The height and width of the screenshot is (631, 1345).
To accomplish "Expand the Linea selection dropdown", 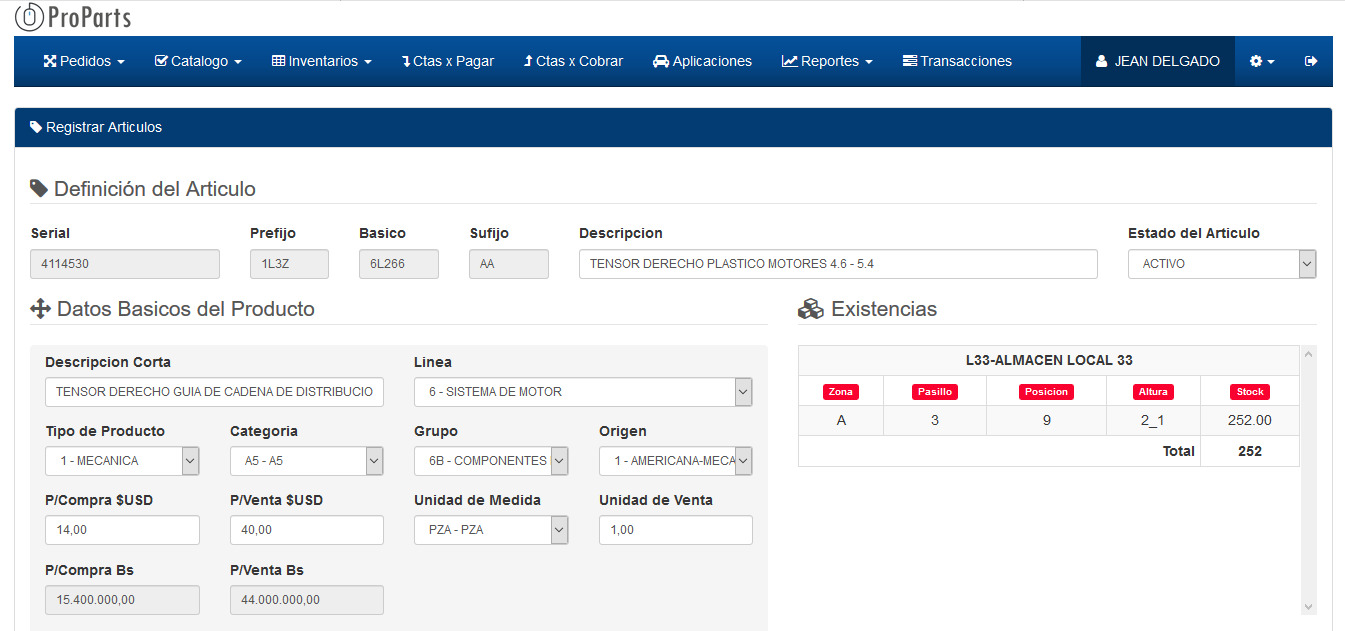I will click(x=582, y=392).
